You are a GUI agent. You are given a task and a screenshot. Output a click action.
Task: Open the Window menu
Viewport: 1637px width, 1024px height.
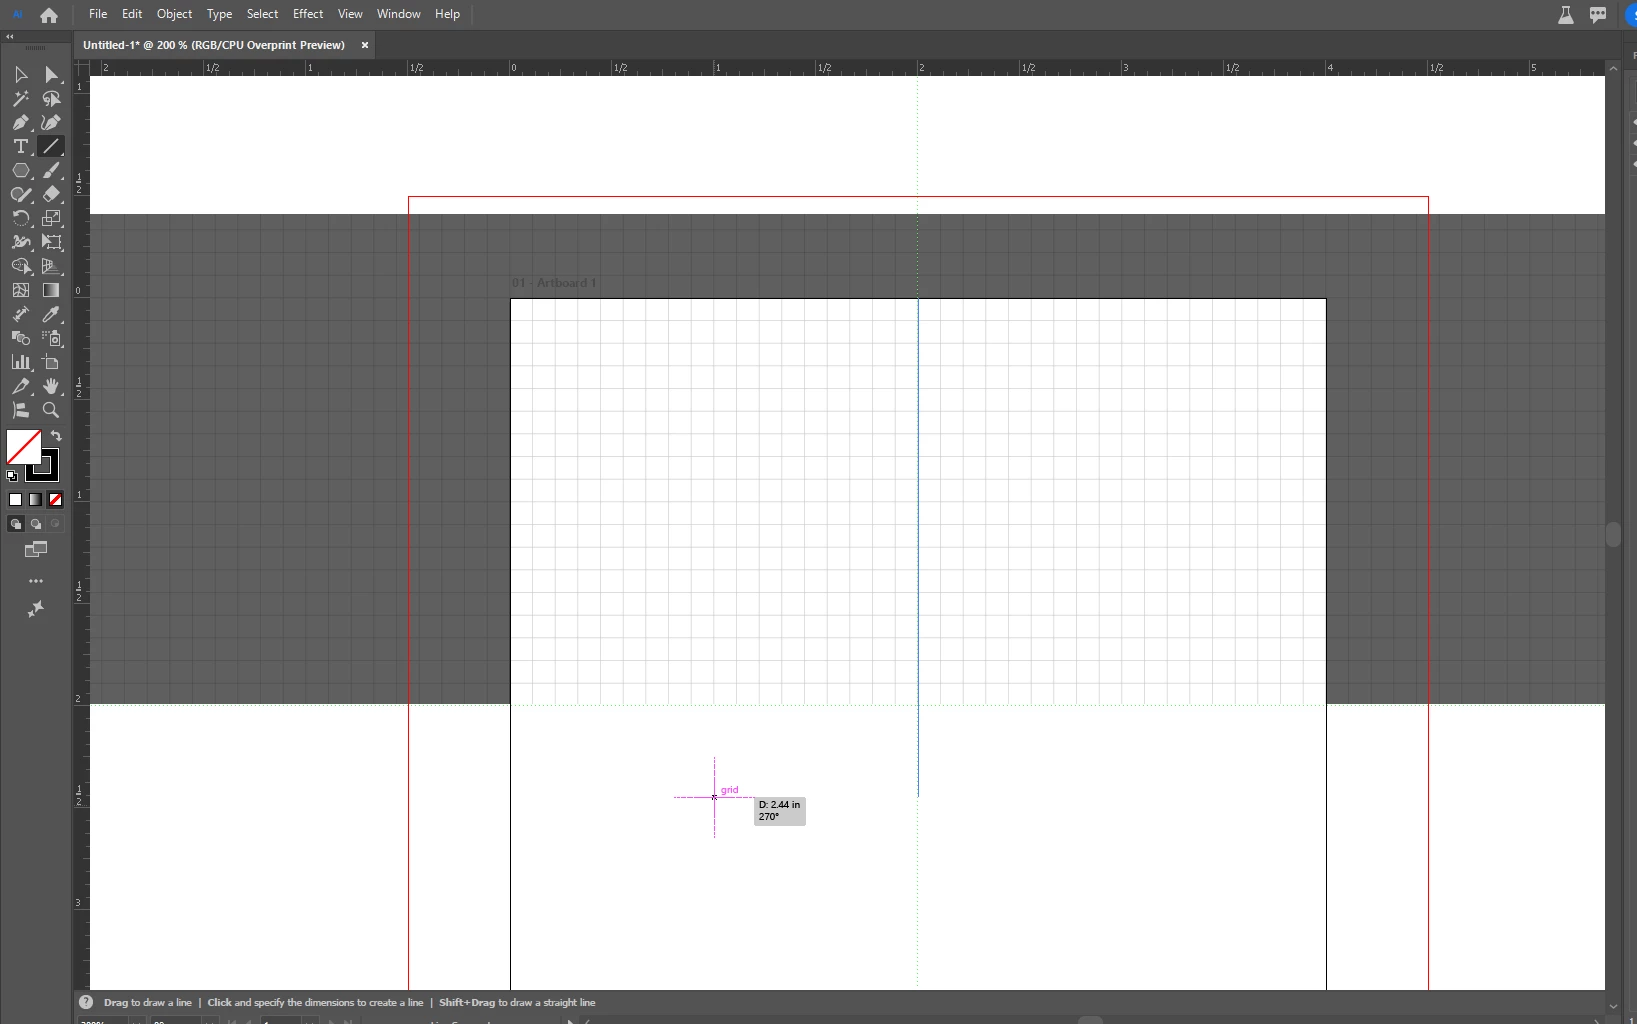coord(398,14)
